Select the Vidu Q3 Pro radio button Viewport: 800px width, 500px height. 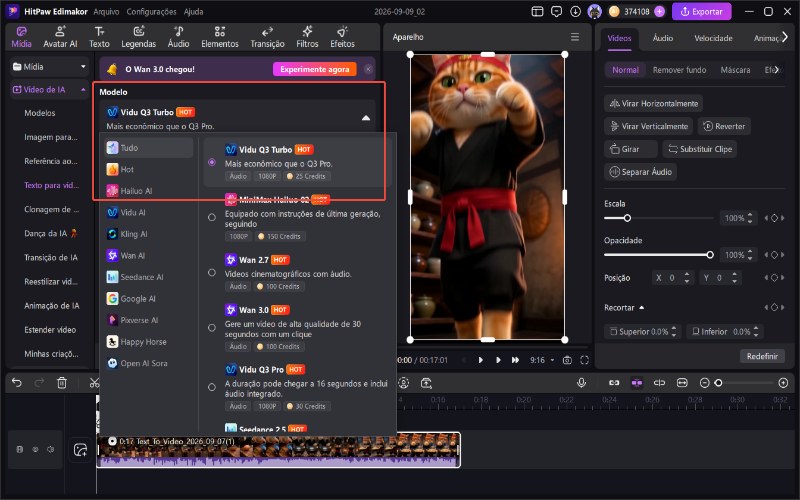click(x=212, y=387)
